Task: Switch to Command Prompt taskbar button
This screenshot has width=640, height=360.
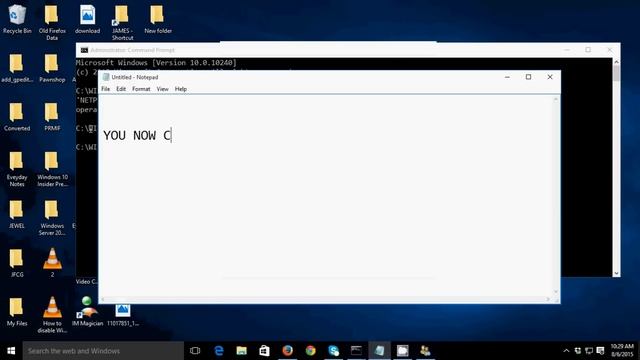Action: (x=356, y=351)
